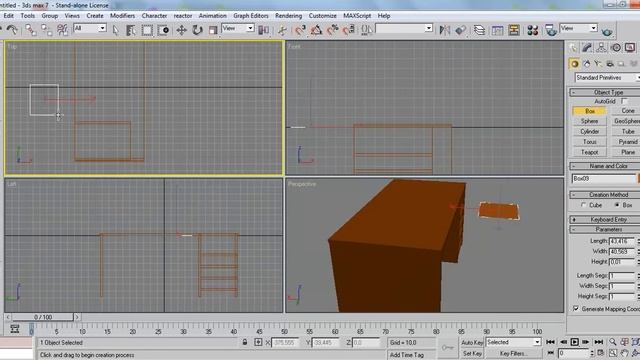The width and height of the screenshot is (640, 360).
Task: Toggle the Window/Crossing selection icon
Action: coord(163,30)
